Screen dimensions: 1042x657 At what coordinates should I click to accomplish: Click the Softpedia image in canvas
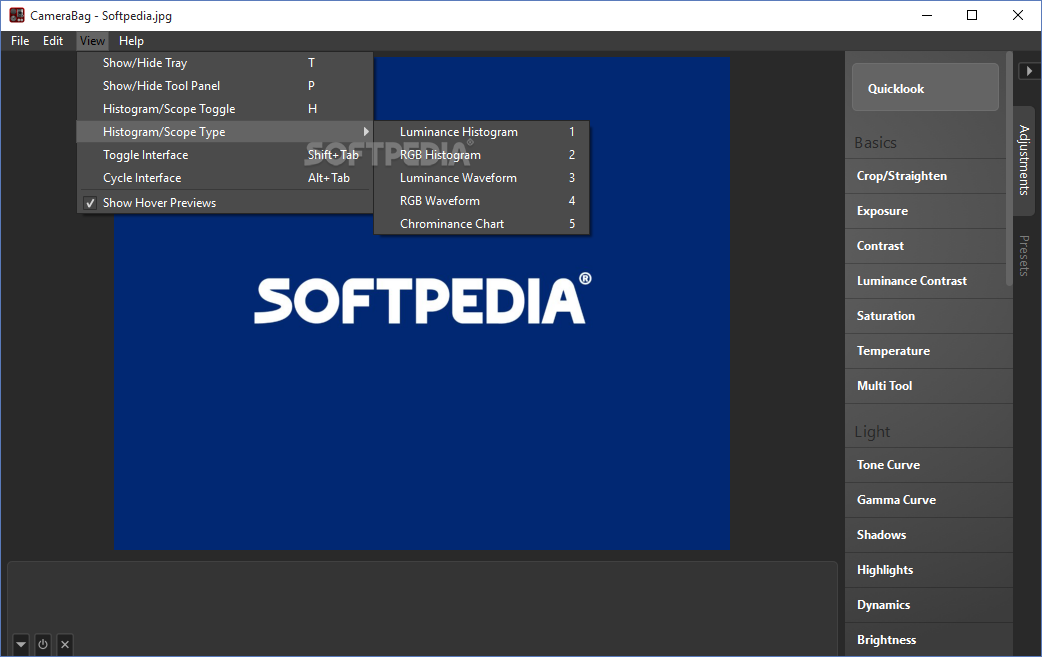[x=422, y=303]
